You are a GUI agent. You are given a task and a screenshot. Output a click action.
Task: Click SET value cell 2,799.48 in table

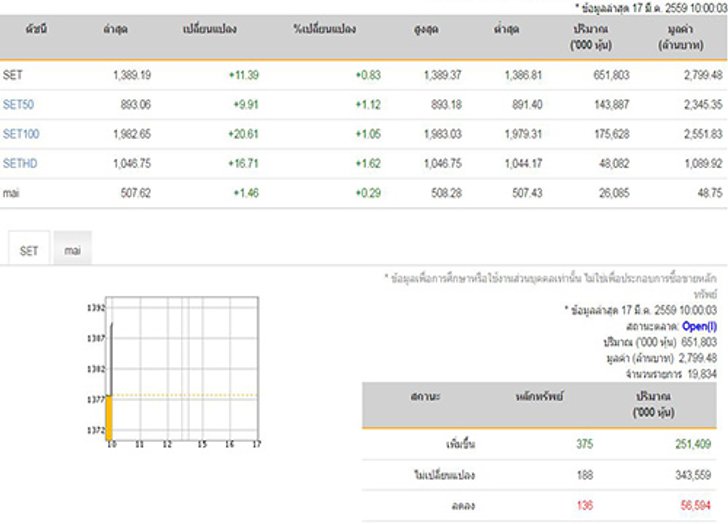(703, 75)
